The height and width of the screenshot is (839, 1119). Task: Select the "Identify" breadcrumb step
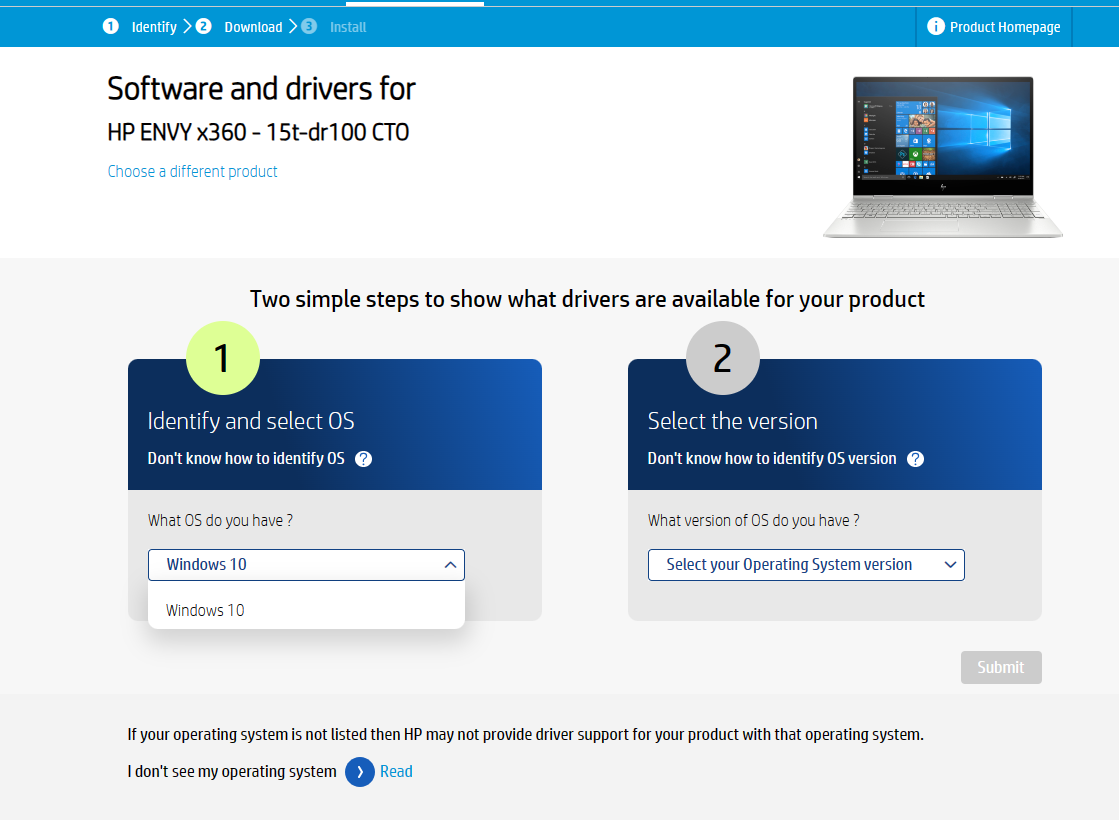point(154,27)
